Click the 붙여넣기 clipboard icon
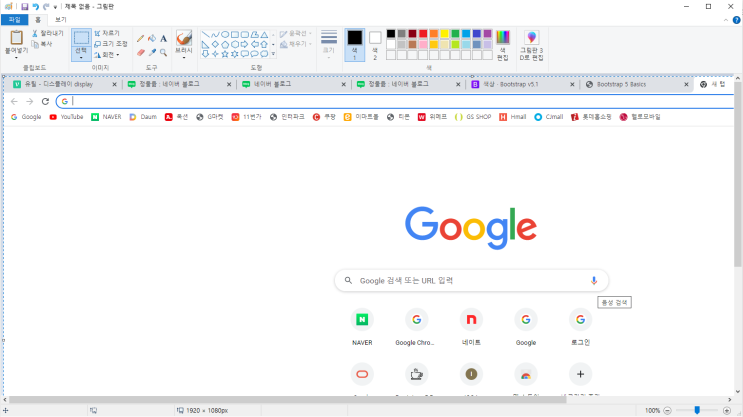The width and height of the screenshot is (743, 417). [16, 37]
